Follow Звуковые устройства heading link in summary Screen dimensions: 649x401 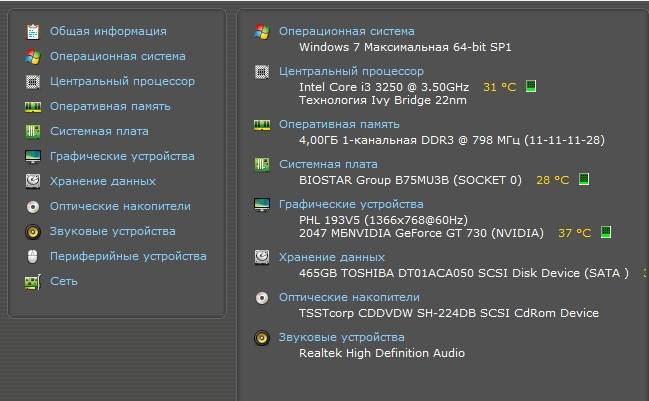coord(341,337)
